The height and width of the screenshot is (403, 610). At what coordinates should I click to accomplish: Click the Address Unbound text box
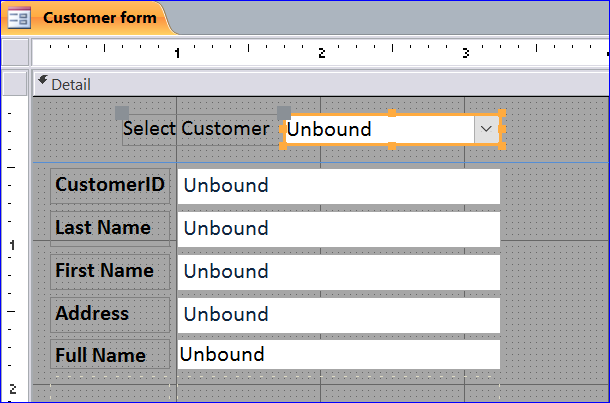click(338, 315)
